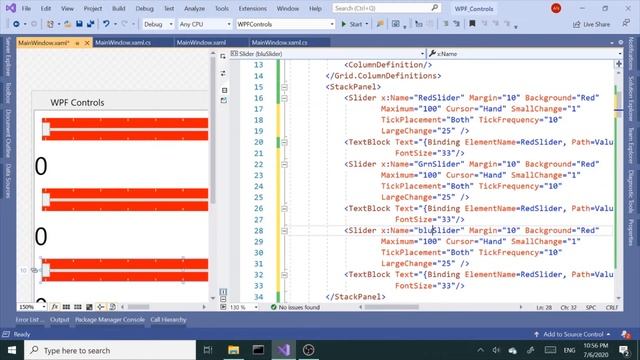Pin the MainWindow.xaml* tab

77,43
